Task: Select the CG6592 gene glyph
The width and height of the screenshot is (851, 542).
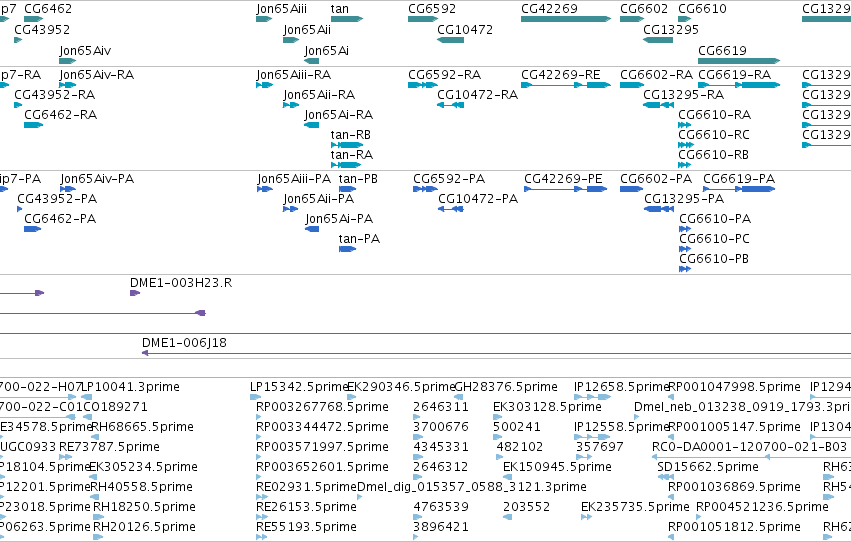Action: 423,19
